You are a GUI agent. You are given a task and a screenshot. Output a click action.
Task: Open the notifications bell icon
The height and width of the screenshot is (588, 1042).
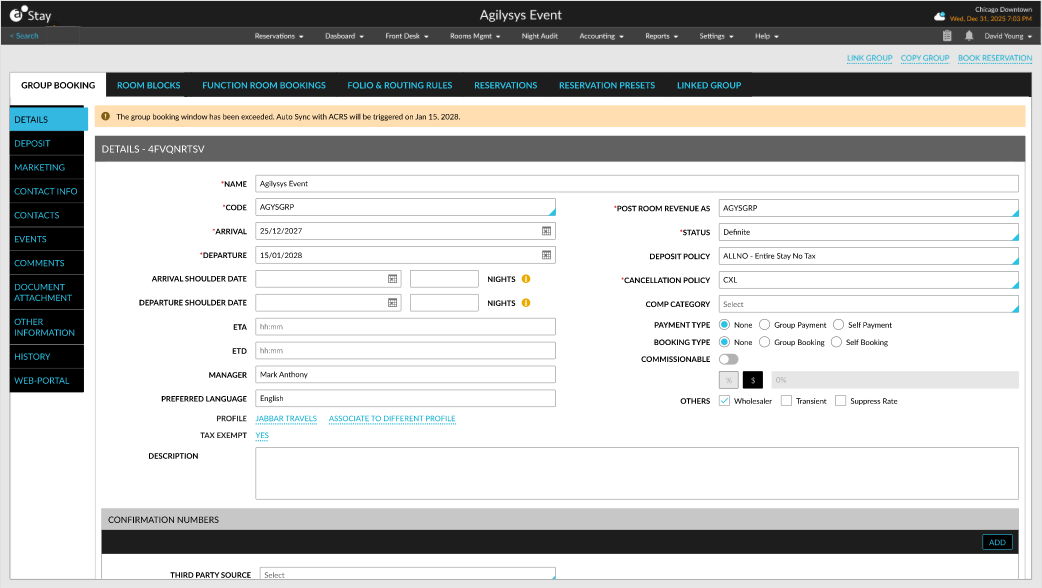969,36
